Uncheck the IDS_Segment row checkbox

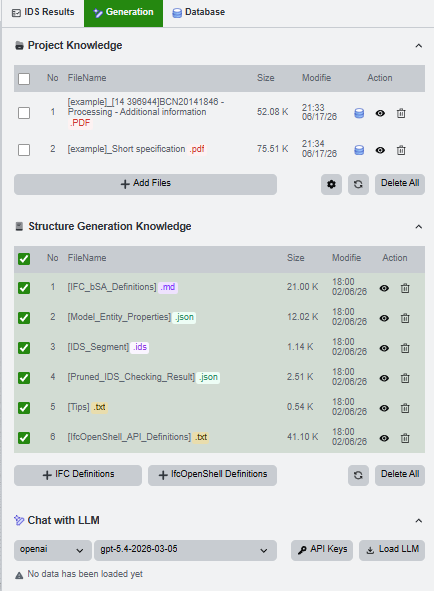24,348
